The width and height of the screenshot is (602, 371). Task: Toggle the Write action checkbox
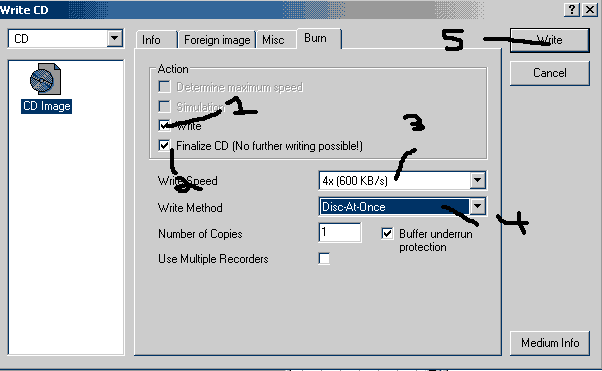[164, 125]
